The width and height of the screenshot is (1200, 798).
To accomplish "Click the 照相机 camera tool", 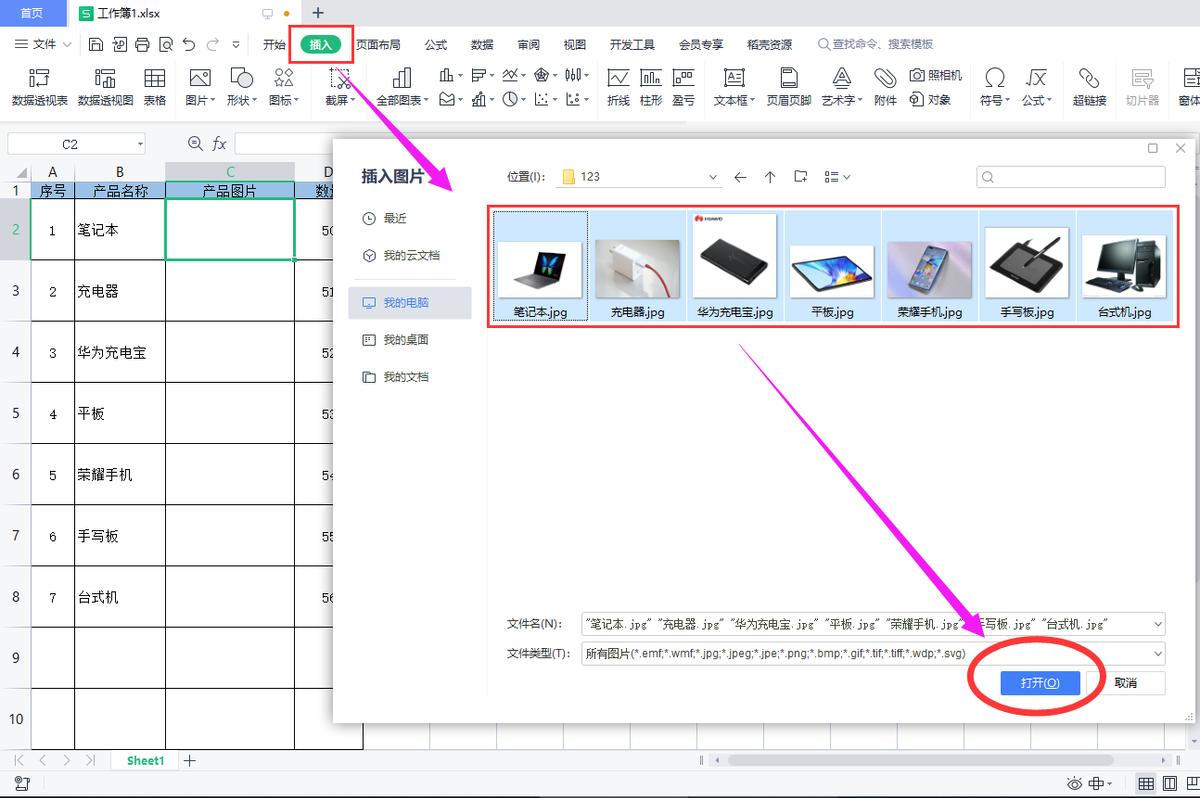I will click(936, 75).
